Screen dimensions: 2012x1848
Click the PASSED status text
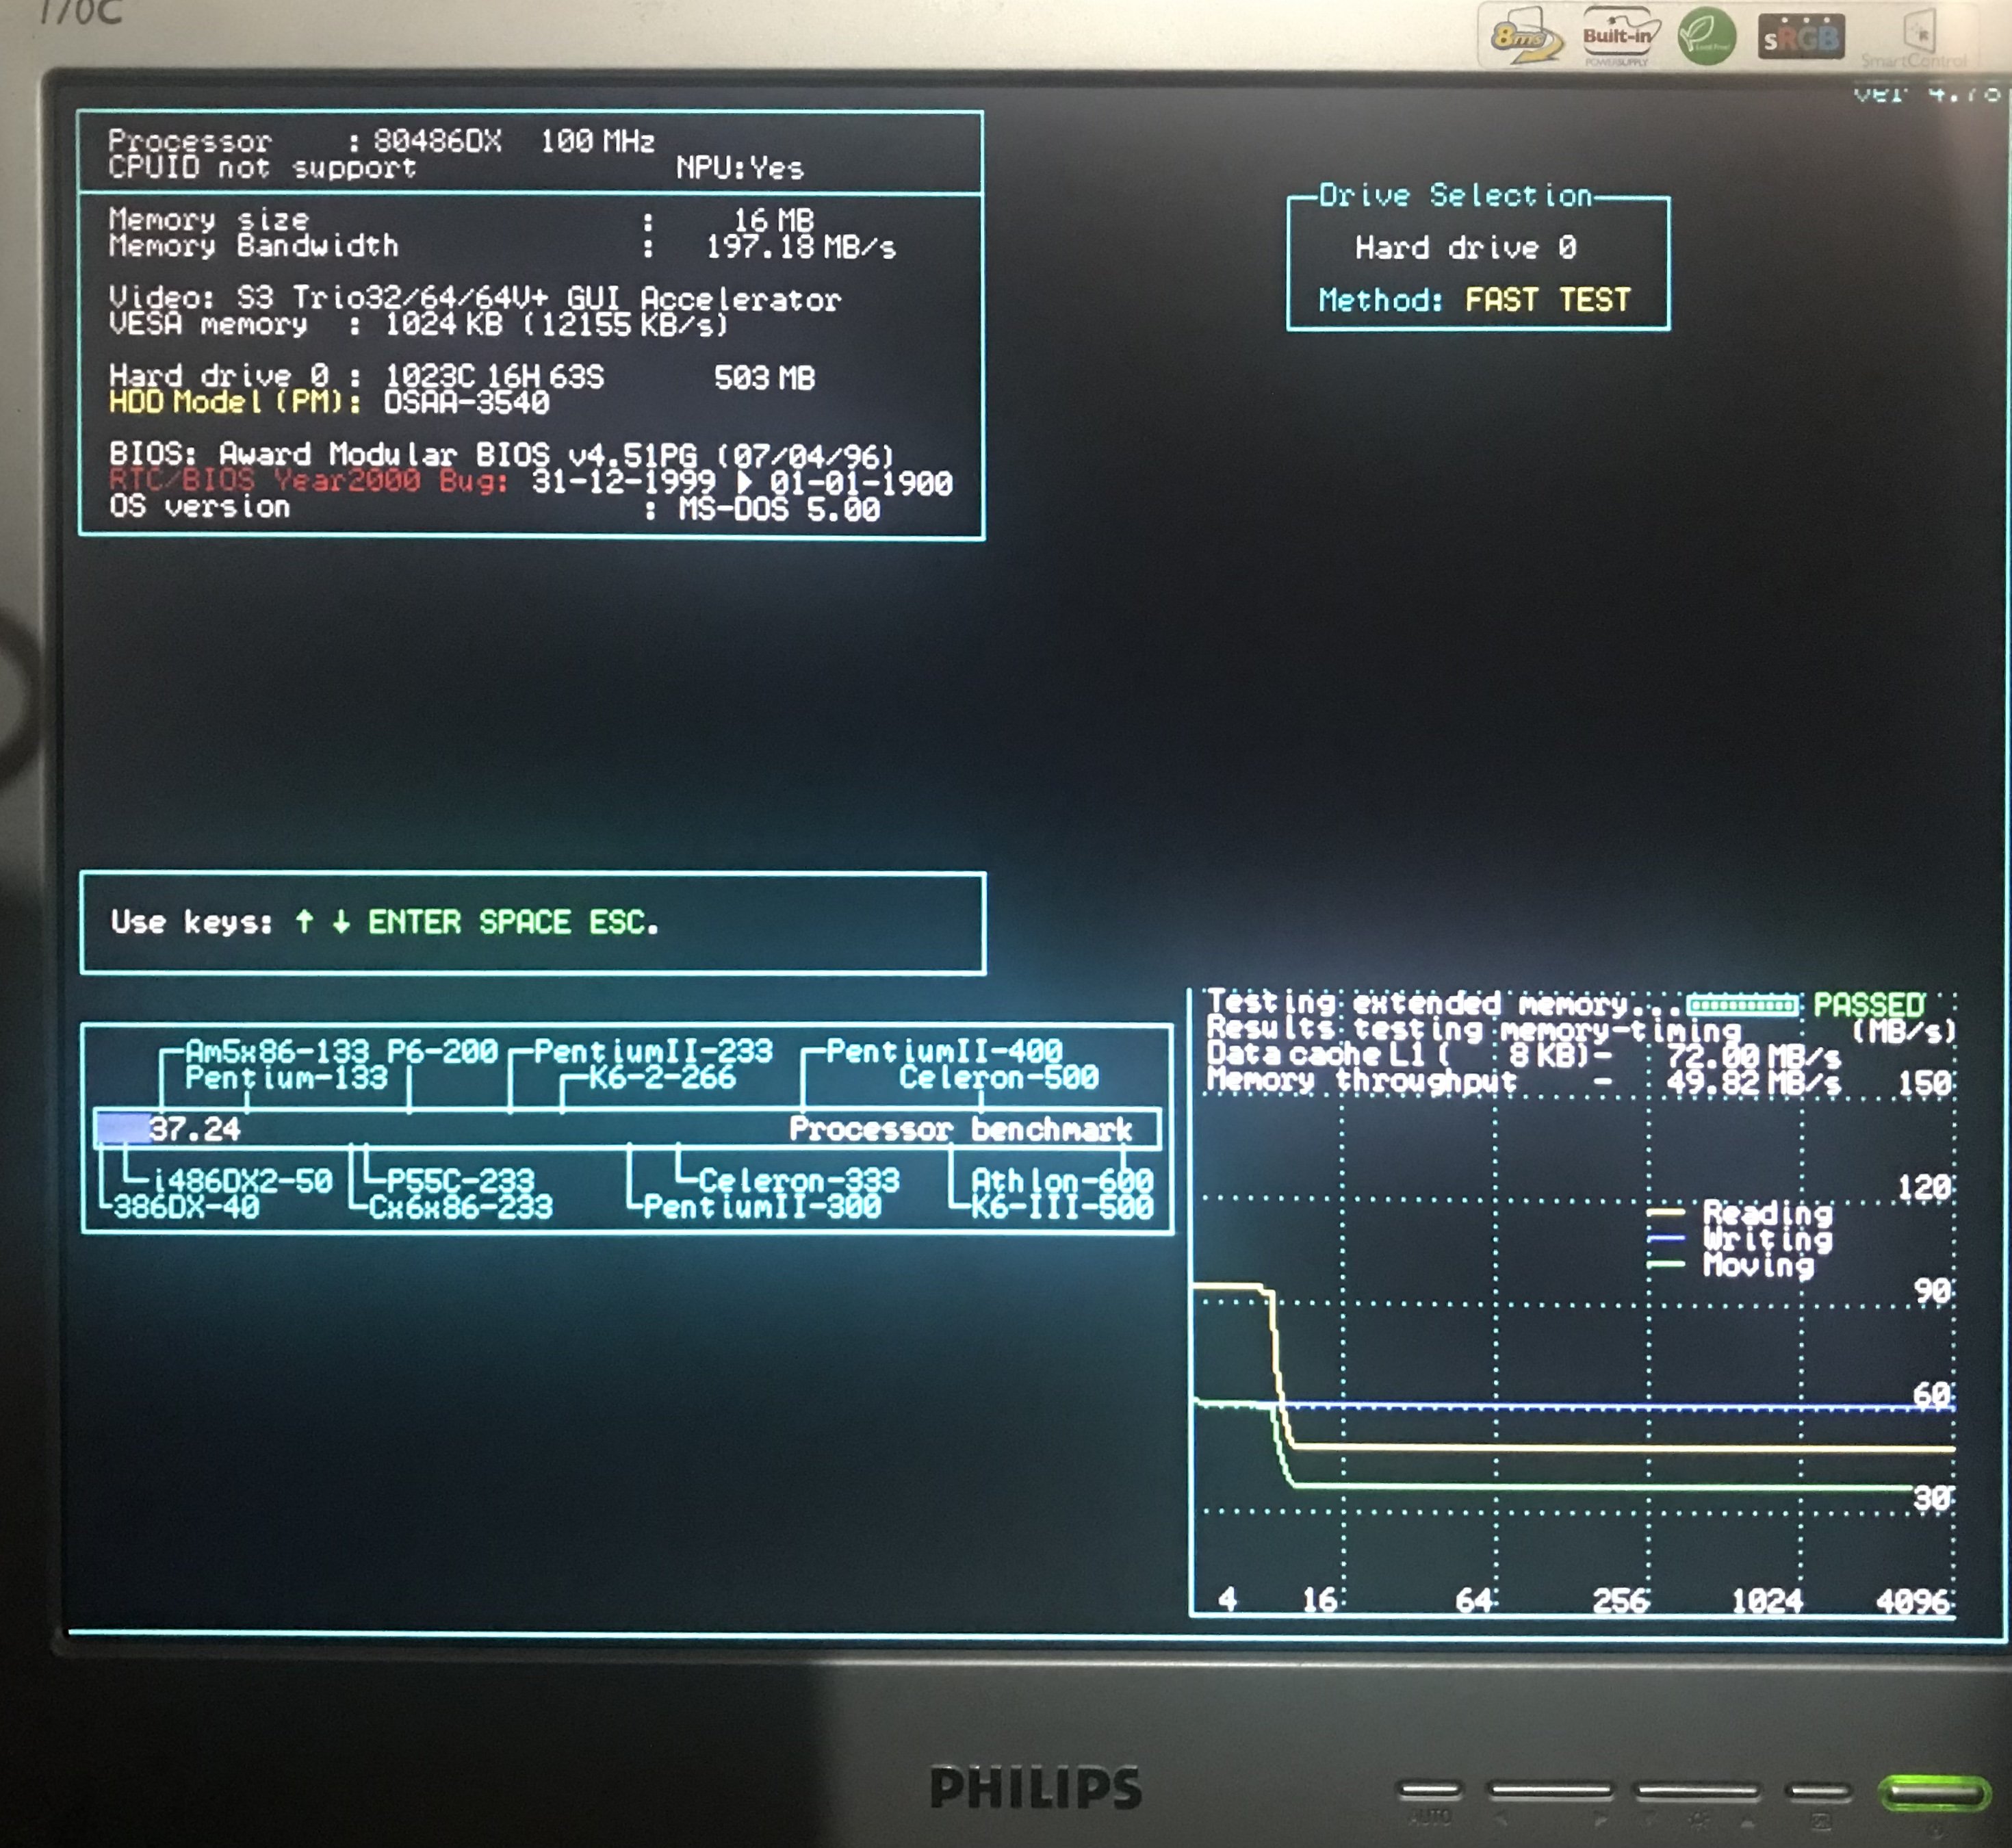click(1868, 1004)
